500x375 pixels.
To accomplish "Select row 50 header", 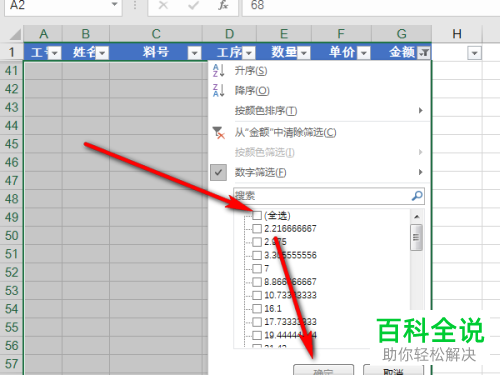I will 12,236.
